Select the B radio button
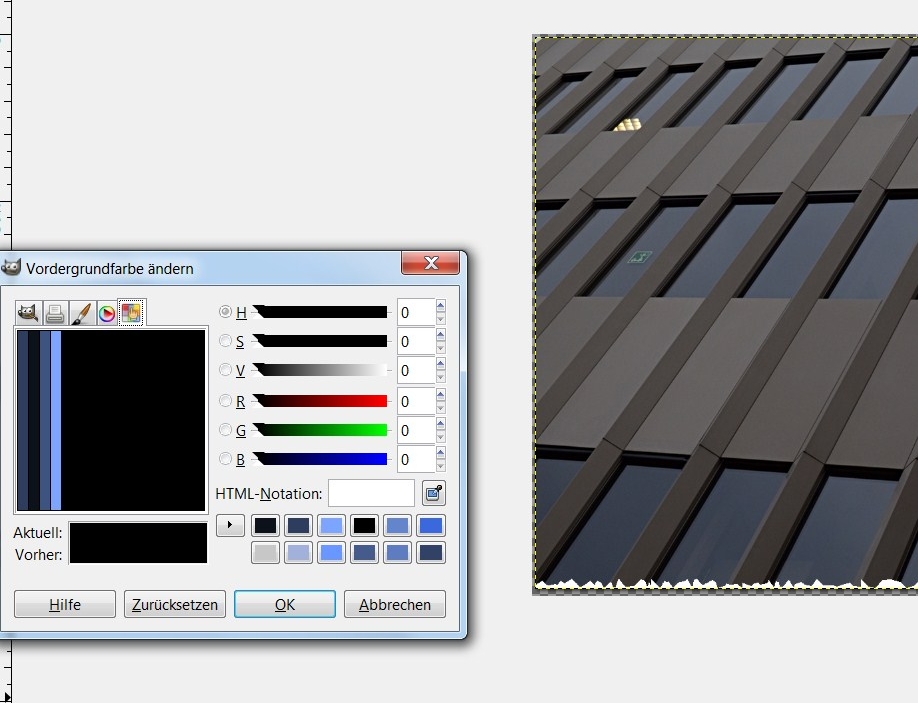The image size is (918, 703). click(x=225, y=458)
